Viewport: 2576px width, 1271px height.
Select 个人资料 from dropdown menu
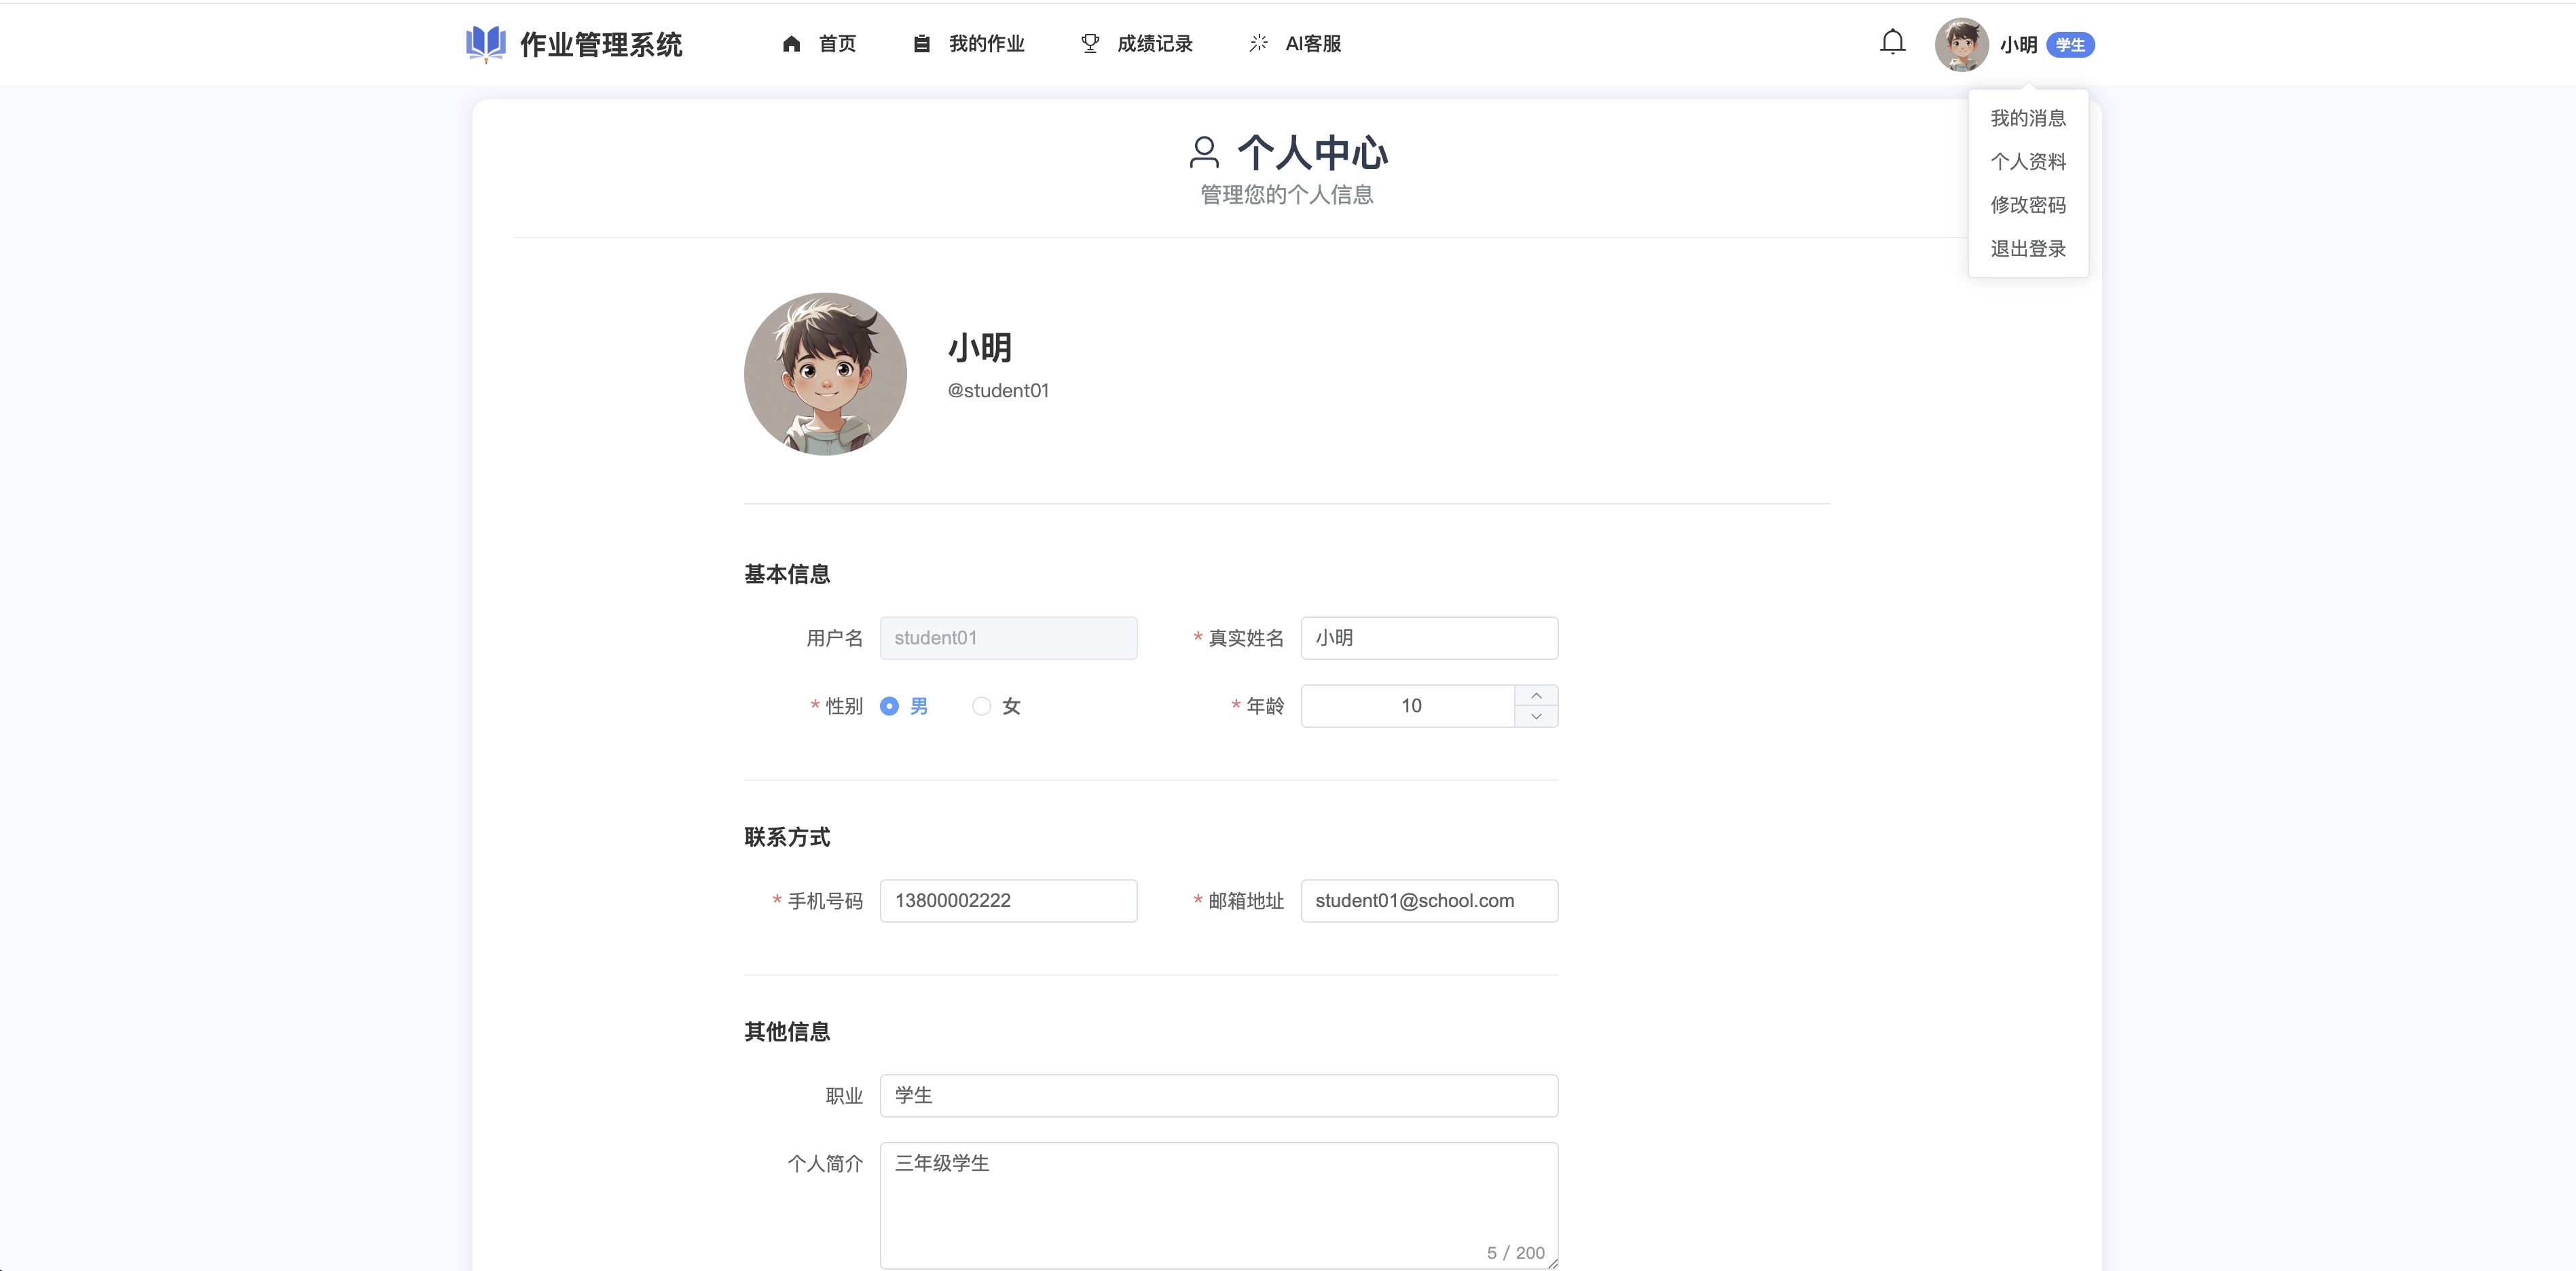[2028, 161]
